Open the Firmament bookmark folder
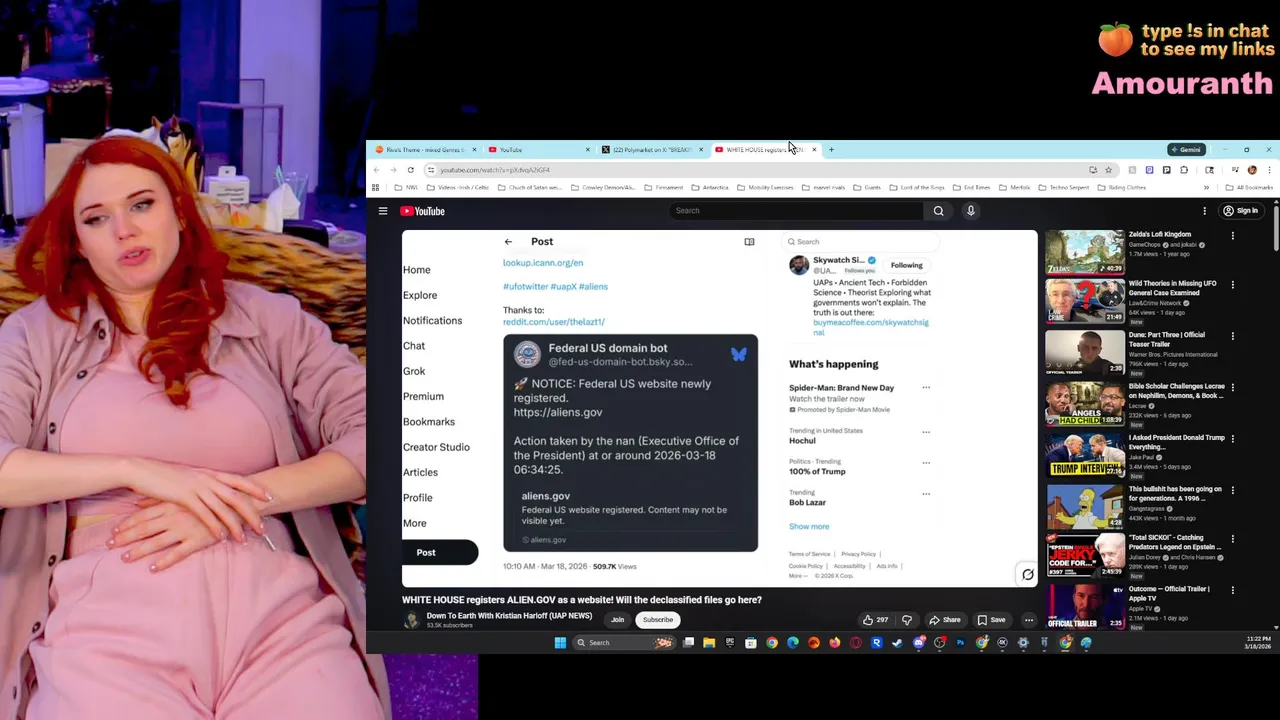Viewport: 1280px width, 720px height. click(663, 187)
